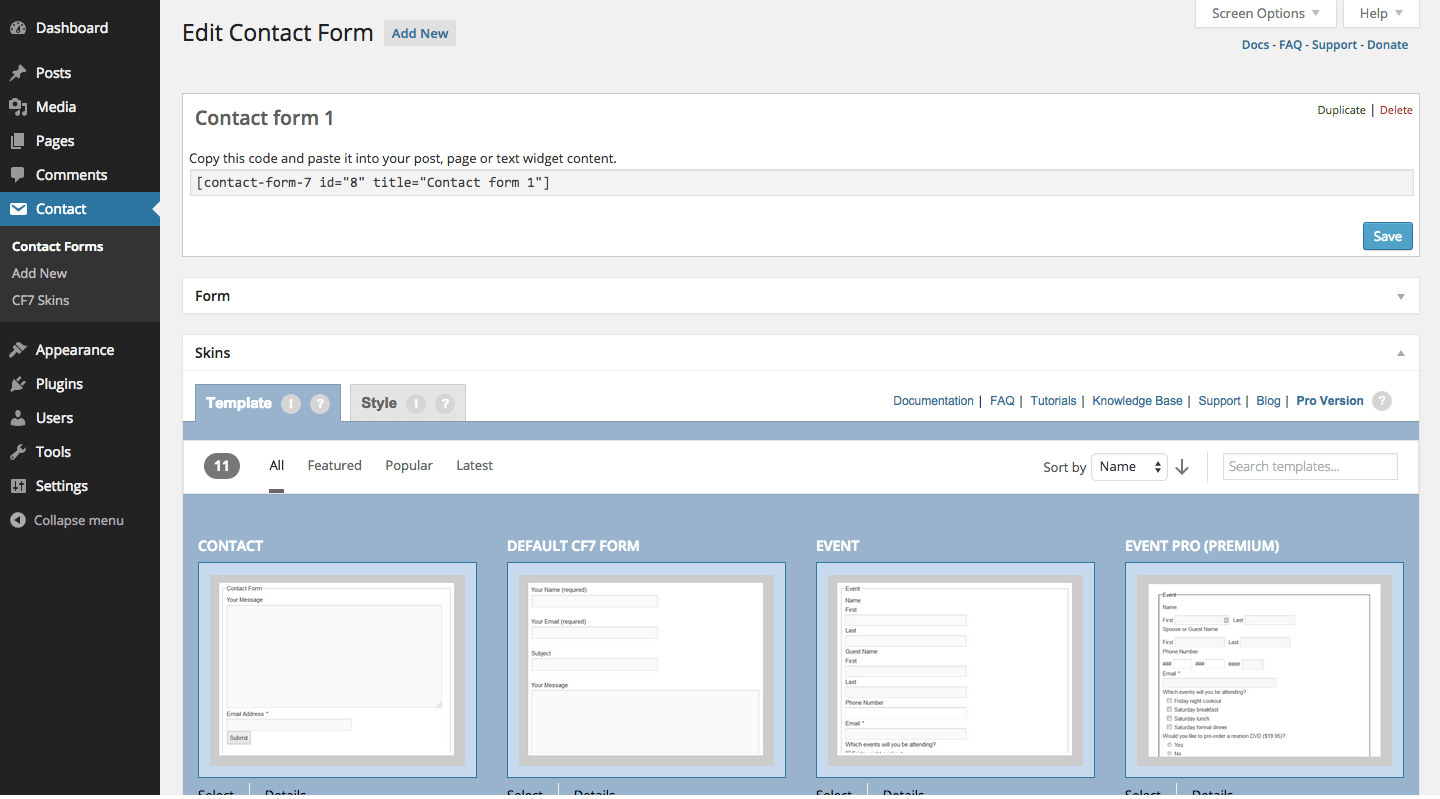Viewport: 1440px width, 799px height.
Task: Open the Sort by Name dropdown
Action: pyautogui.click(x=1129, y=466)
